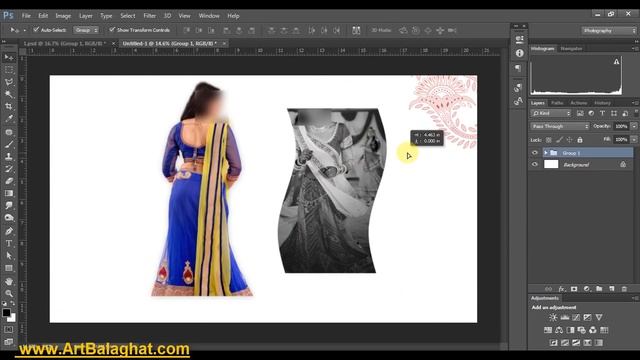Screen dimensions: 640x360
Task: Toggle lock position
Action: 569,140
